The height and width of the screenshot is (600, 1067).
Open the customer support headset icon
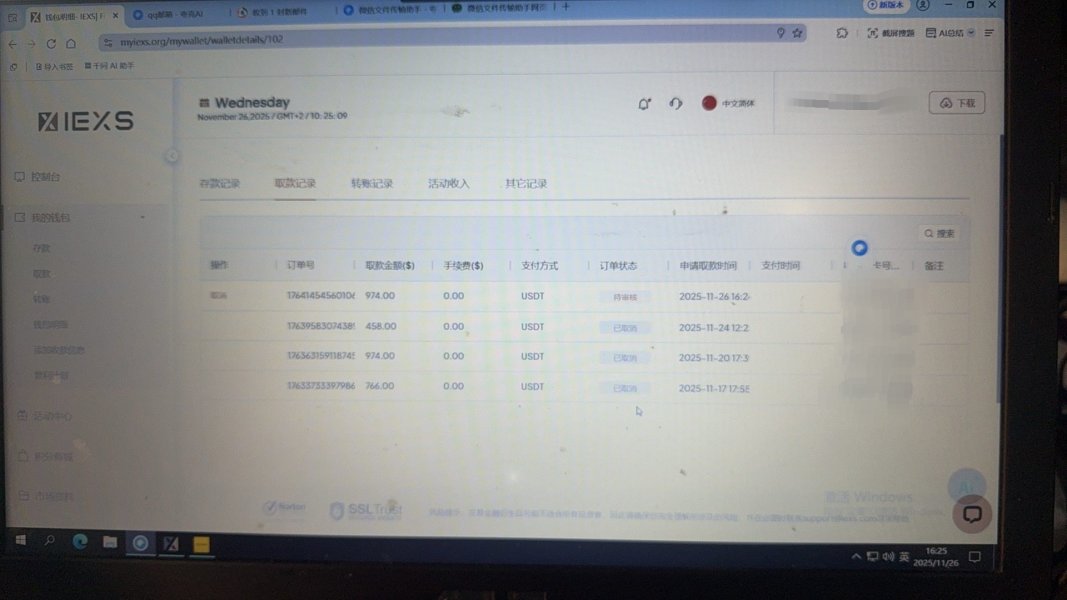coord(675,103)
